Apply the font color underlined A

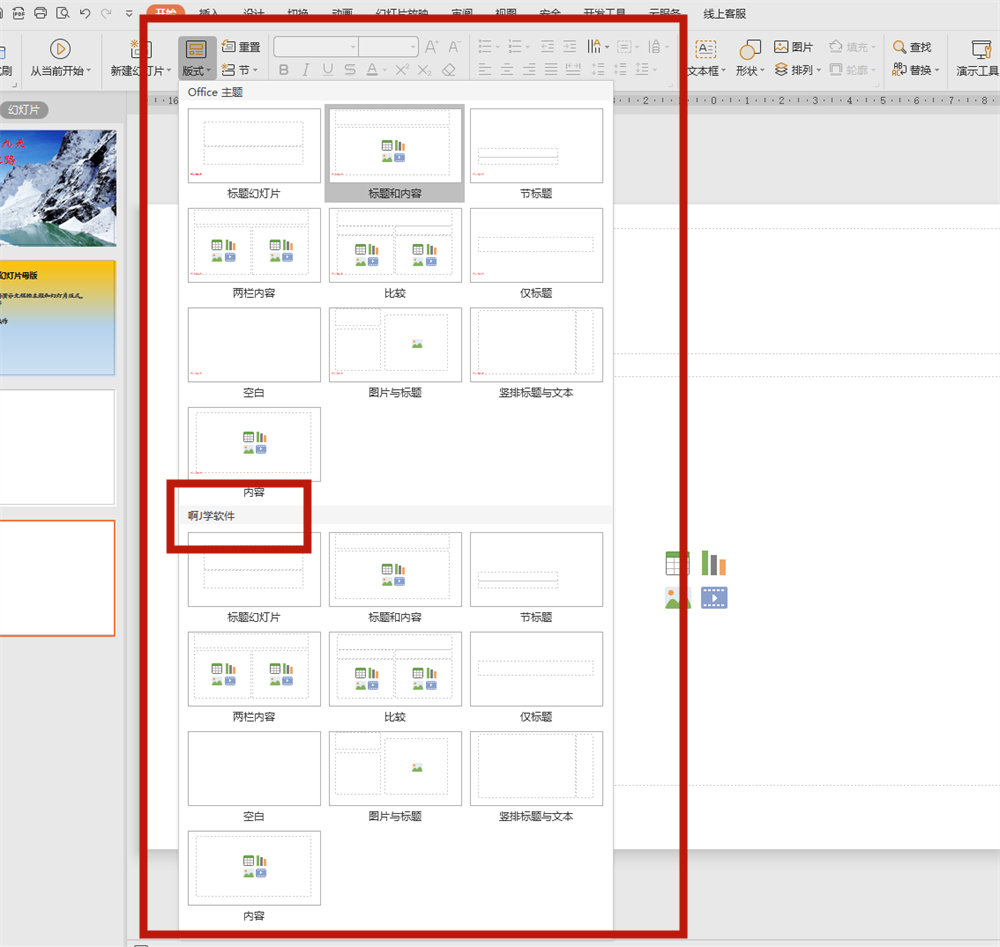point(372,70)
